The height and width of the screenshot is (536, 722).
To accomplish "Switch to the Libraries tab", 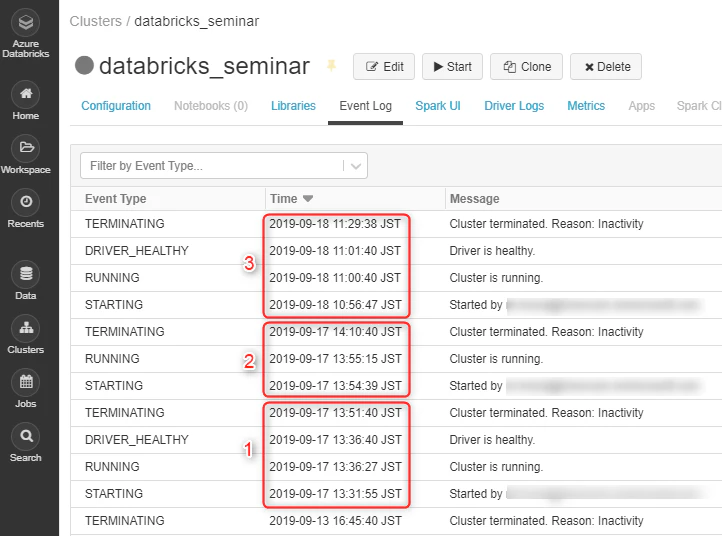I will pos(293,106).
